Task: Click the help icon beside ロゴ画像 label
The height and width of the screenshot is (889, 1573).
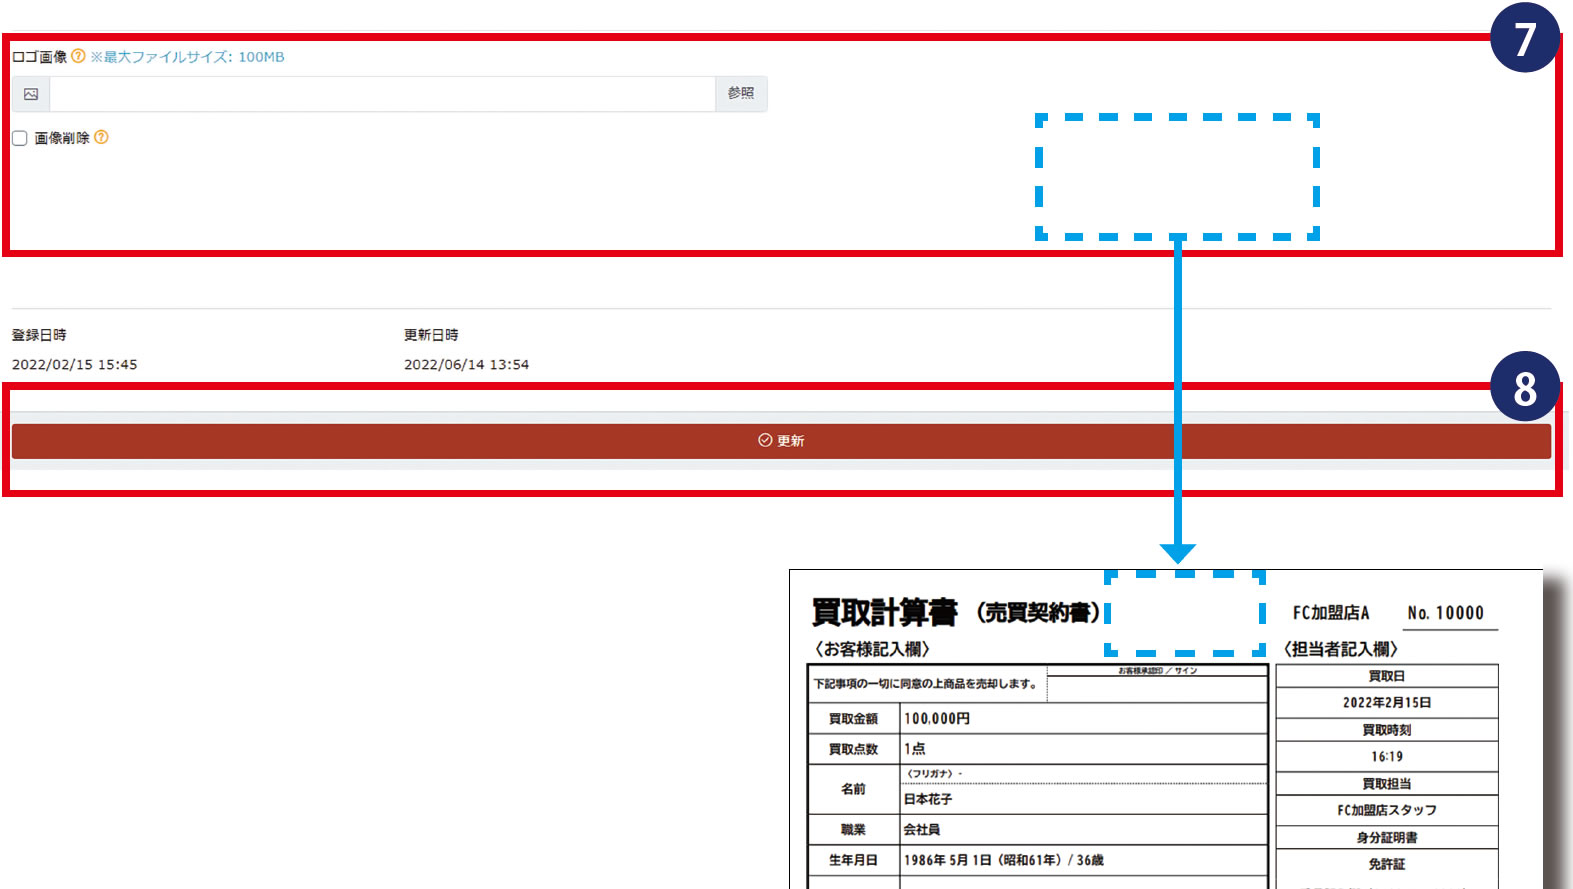Action: click(x=78, y=56)
